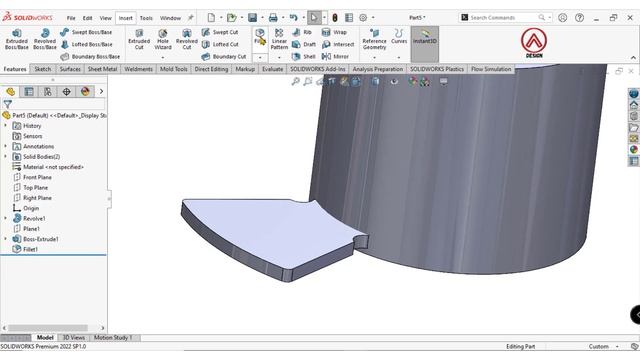Screen dimensions: 640x360
Task: Click the feature tree filter icon
Action: tap(7, 104)
